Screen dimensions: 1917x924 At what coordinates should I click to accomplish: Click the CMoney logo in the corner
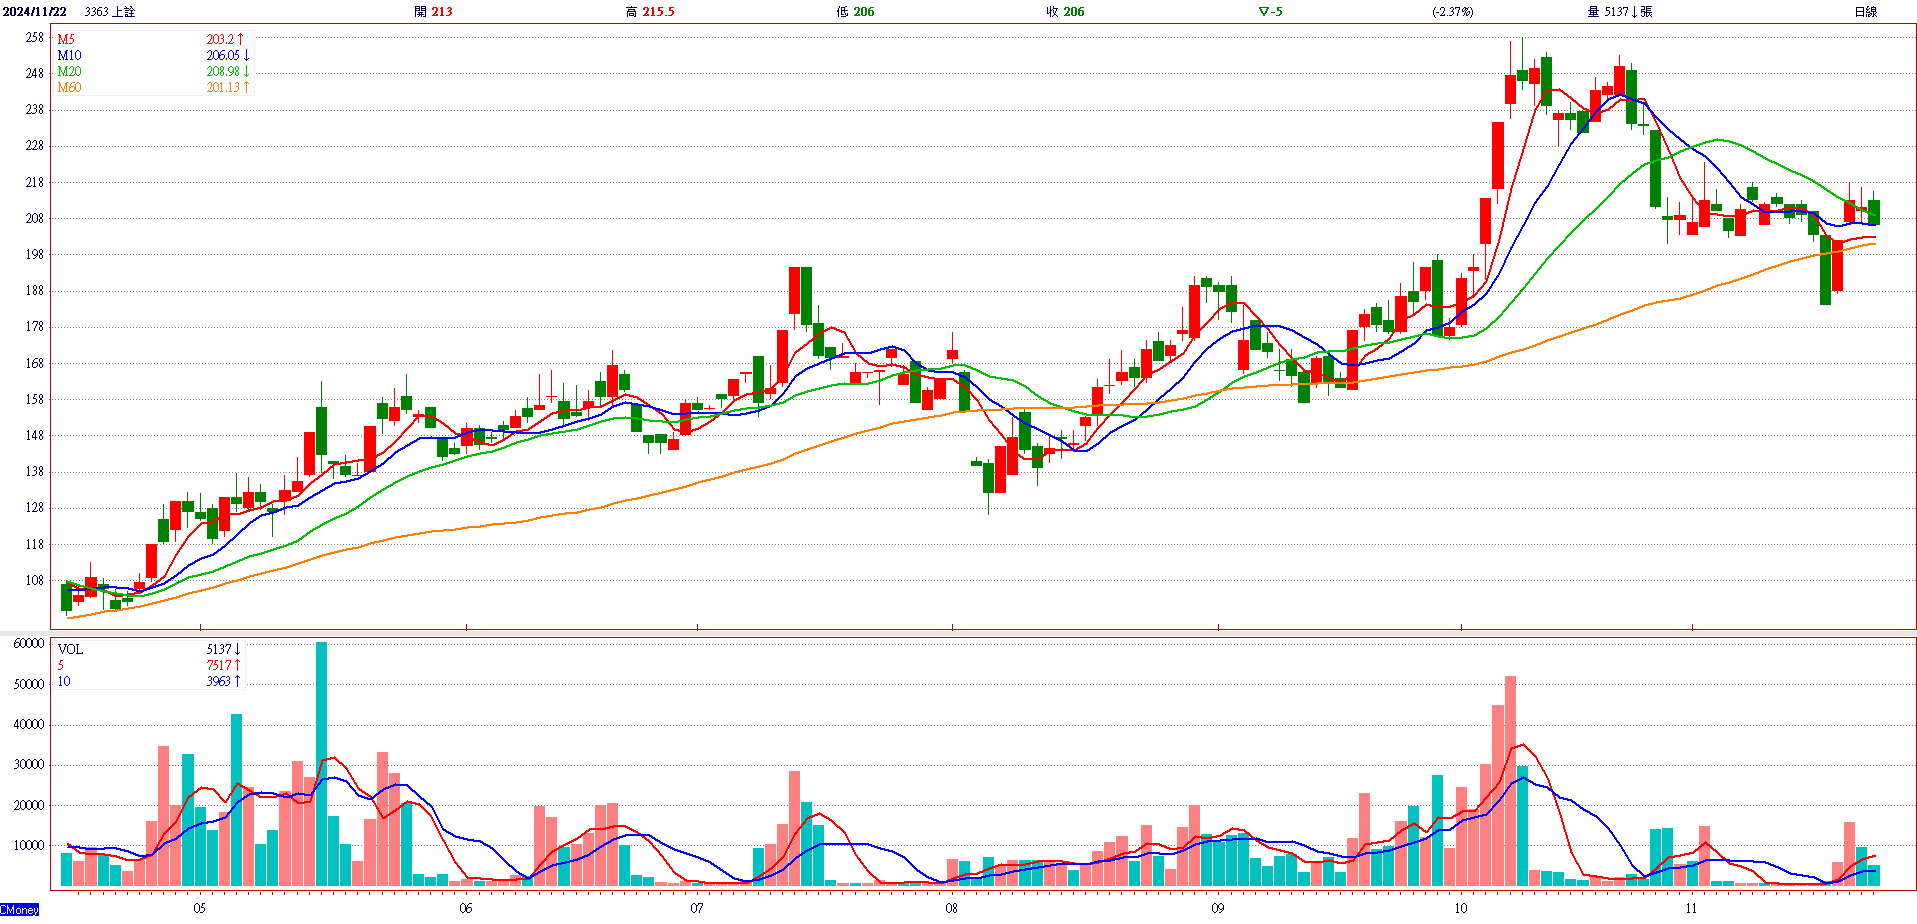[x=20, y=910]
